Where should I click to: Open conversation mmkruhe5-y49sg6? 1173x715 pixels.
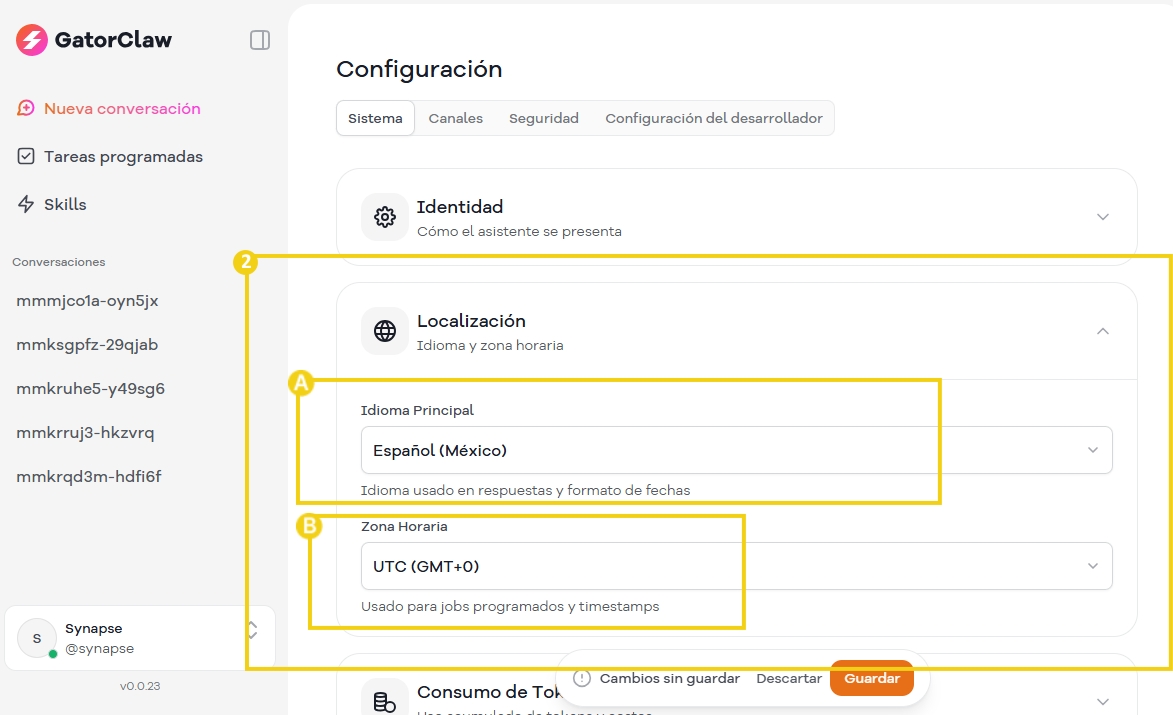tap(91, 388)
